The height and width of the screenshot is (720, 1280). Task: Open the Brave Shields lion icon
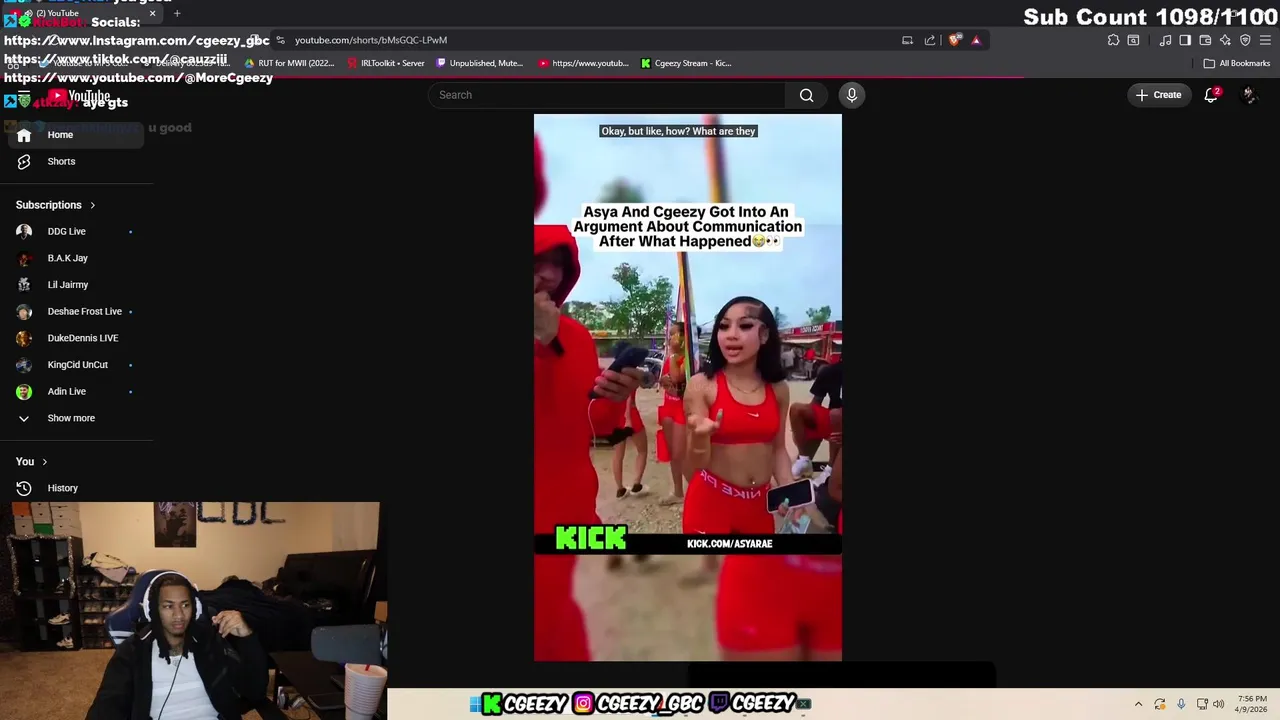955,40
